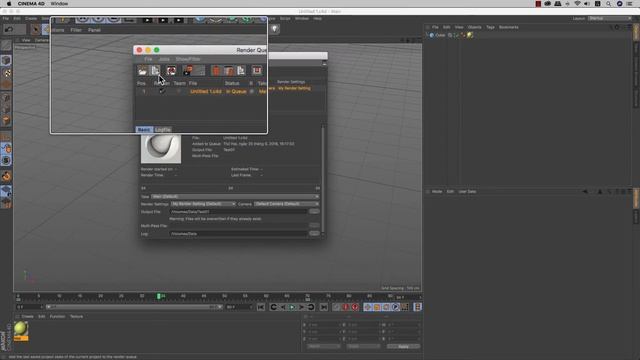The height and width of the screenshot is (360, 640).
Task: Open the Bookmarks menu in Object Manager
Action: (509, 27)
